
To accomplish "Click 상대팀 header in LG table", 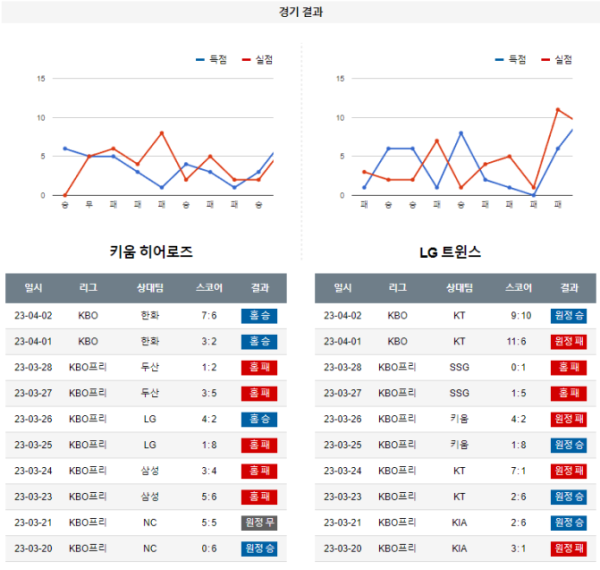I will 459,288.
